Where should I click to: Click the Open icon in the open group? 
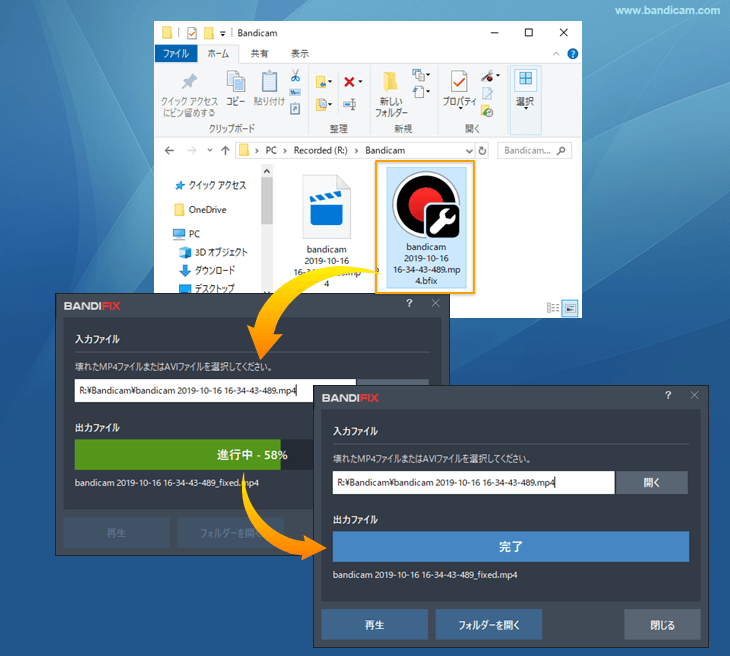[x=487, y=76]
